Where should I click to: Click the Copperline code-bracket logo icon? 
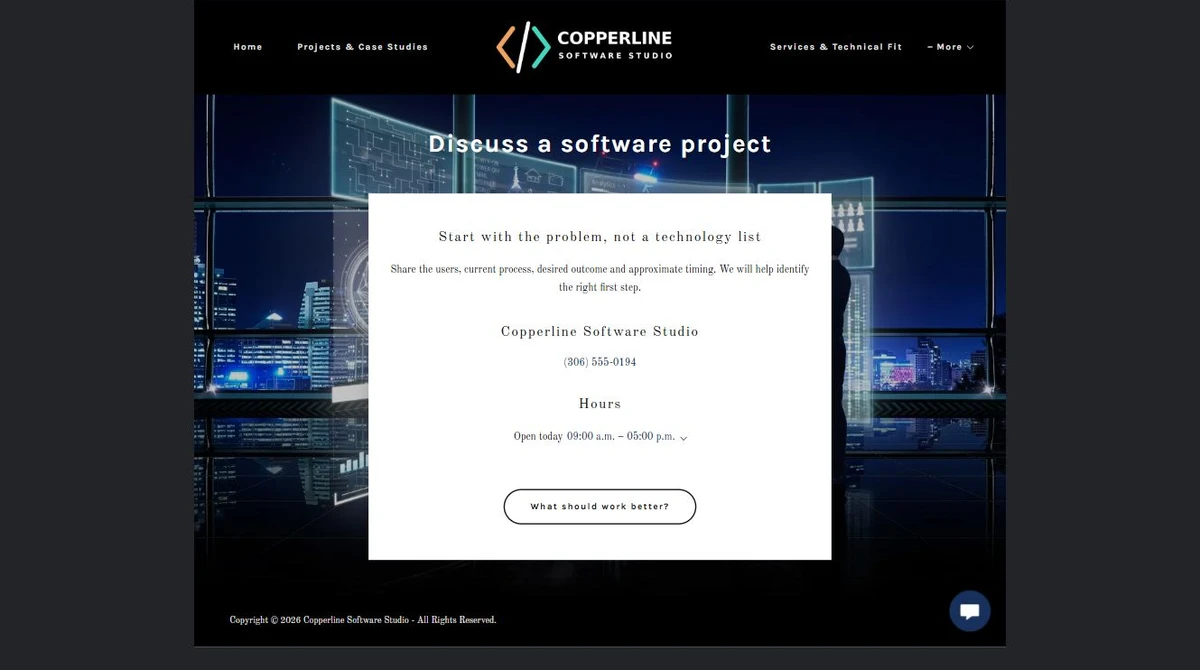coord(524,47)
